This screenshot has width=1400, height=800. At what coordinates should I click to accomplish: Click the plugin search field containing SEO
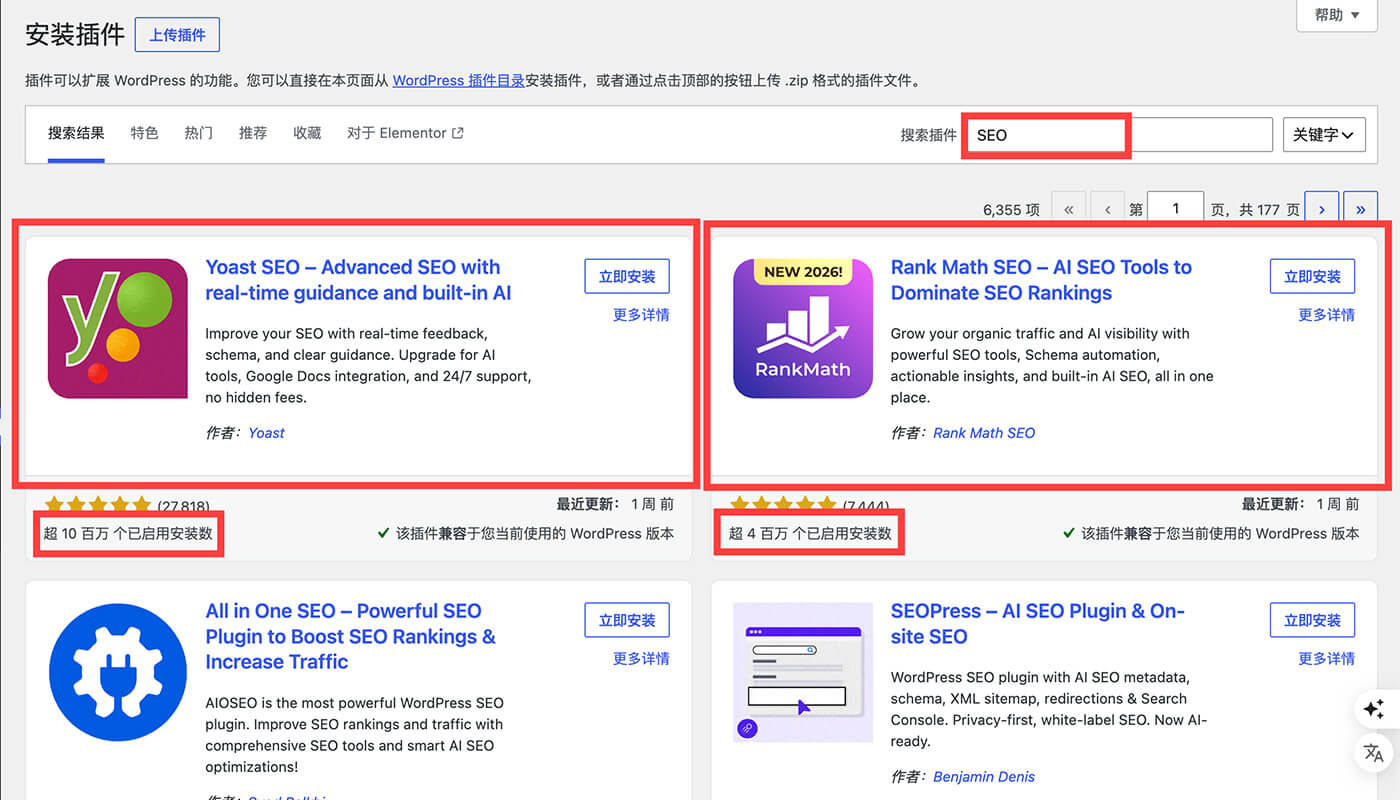pyautogui.click(x=1119, y=135)
